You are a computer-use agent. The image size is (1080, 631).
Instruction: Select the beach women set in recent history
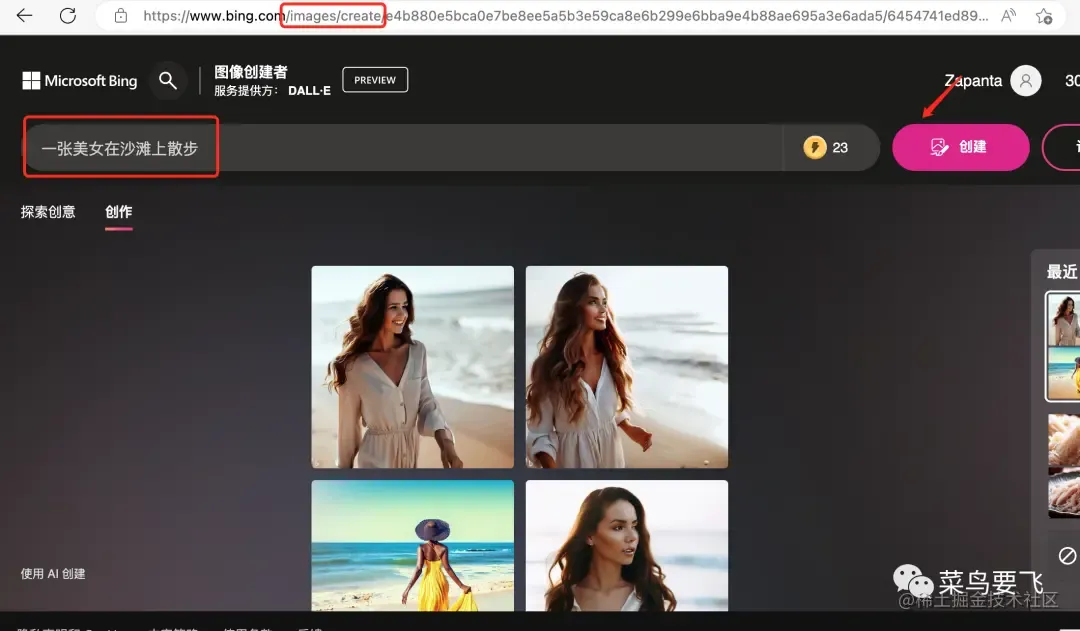[1063, 346]
